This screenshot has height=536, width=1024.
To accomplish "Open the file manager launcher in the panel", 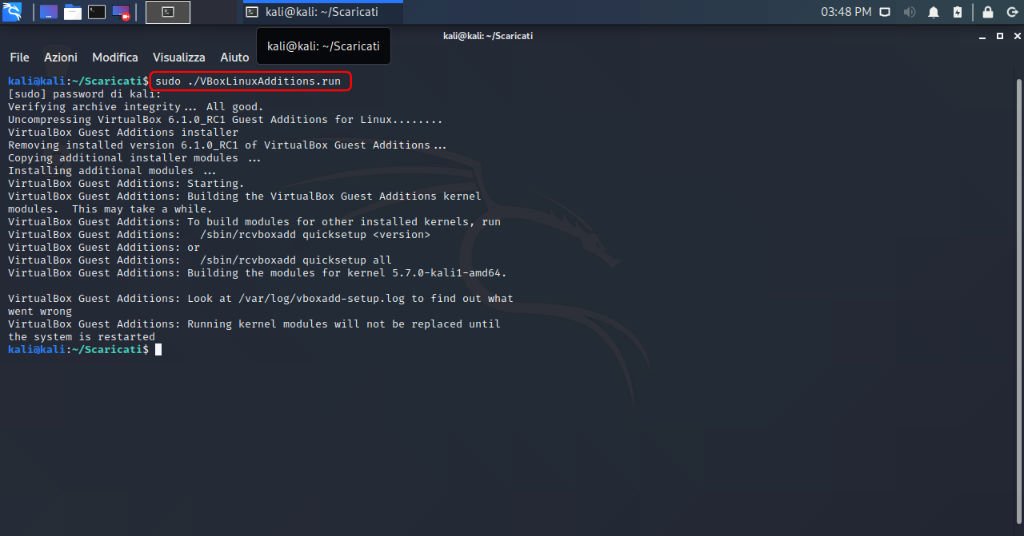I will 72,12.
